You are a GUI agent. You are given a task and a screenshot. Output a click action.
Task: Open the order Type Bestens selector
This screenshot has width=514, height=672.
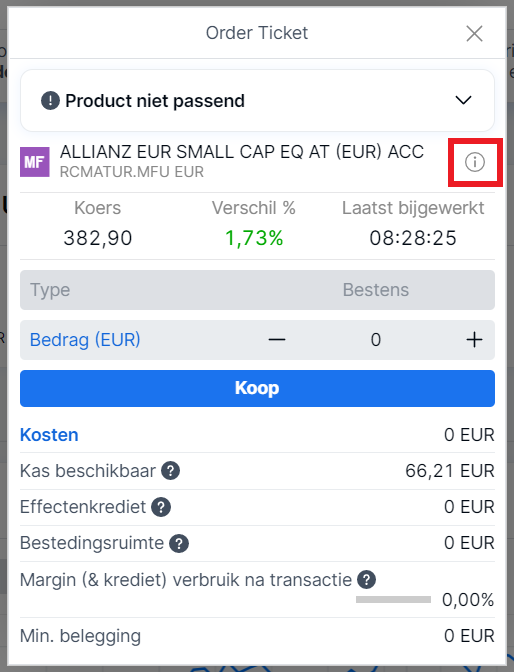point(257,290)
